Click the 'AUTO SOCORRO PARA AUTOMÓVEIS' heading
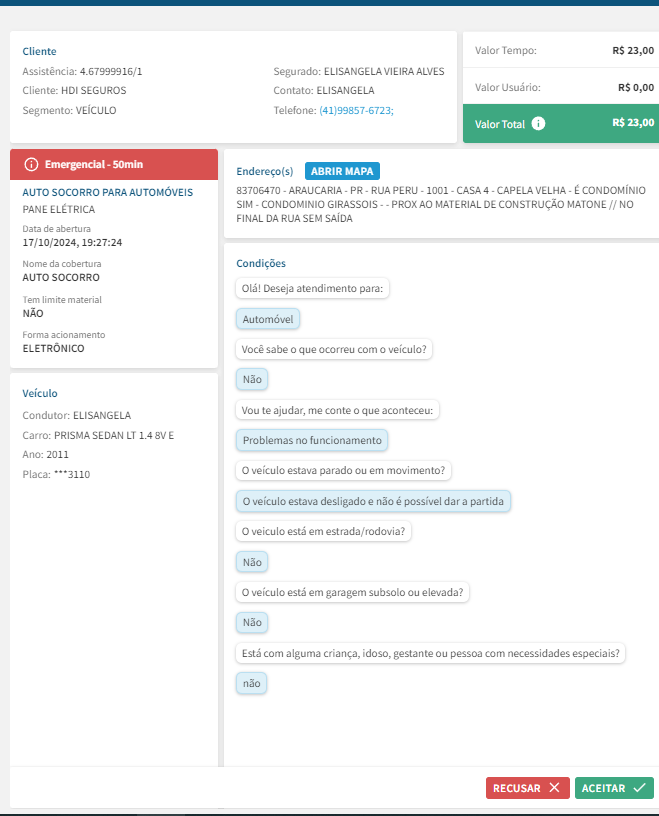 point(107,192)
